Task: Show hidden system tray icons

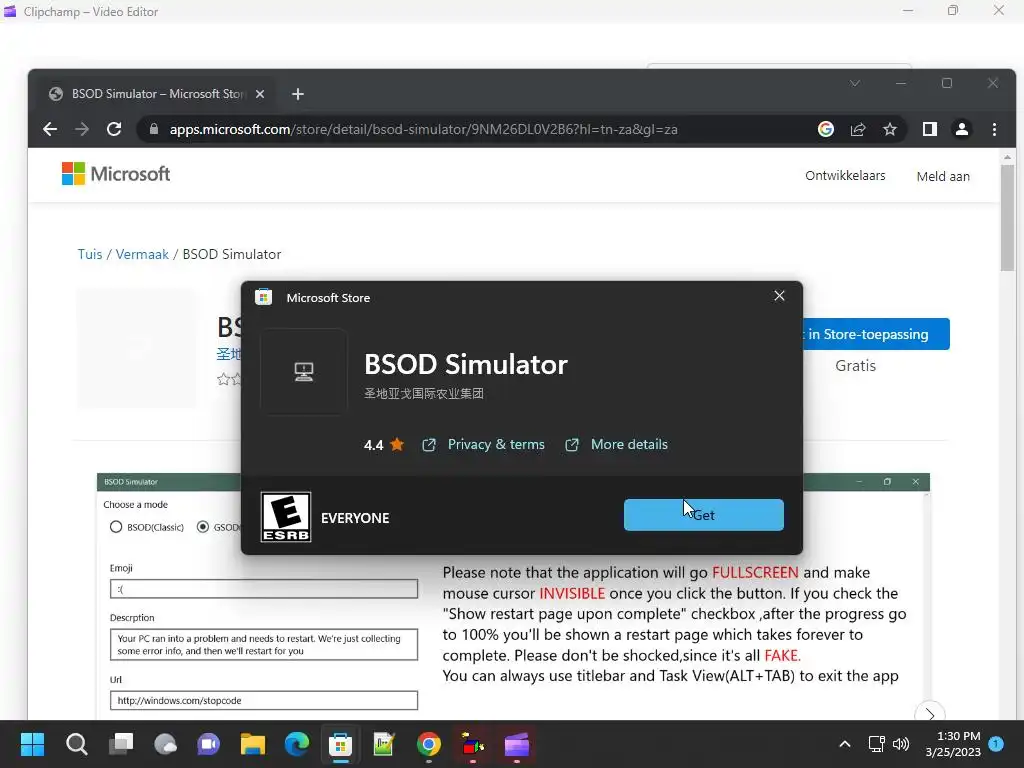Action: [x=844, y=744]
